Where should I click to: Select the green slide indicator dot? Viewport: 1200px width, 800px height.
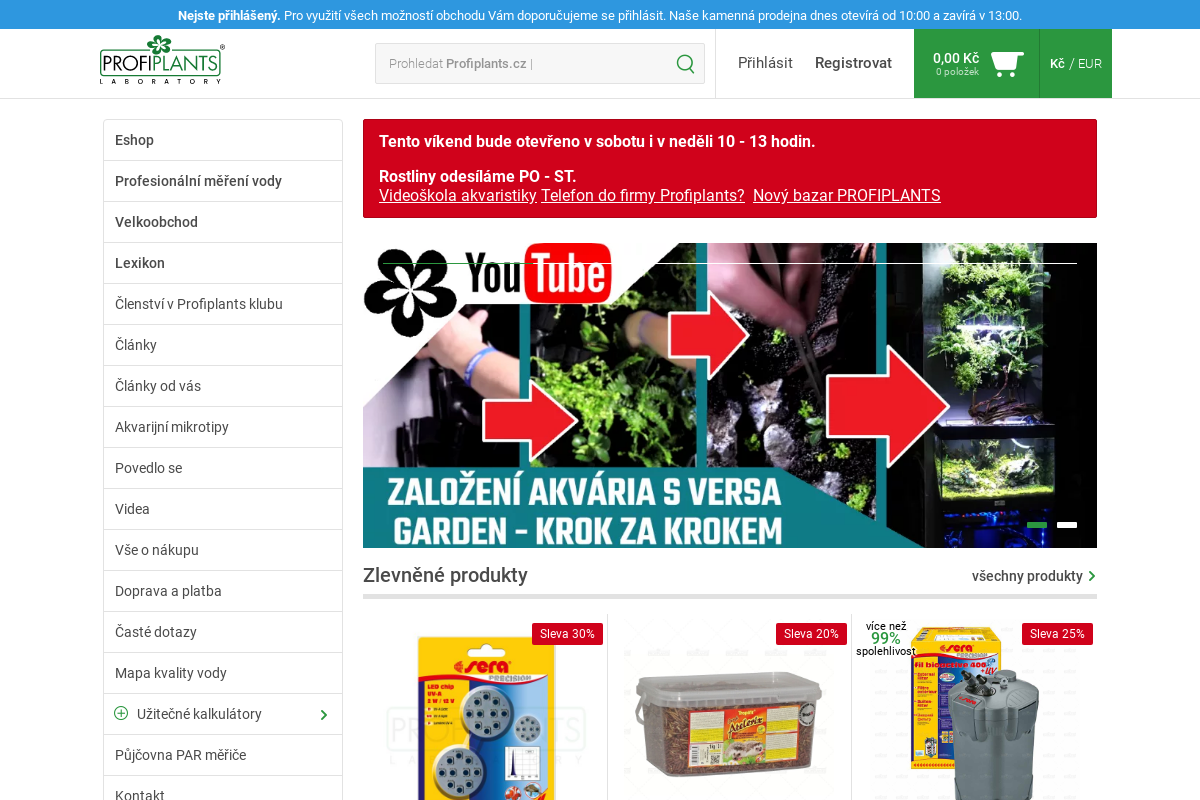click(1035, 524)
